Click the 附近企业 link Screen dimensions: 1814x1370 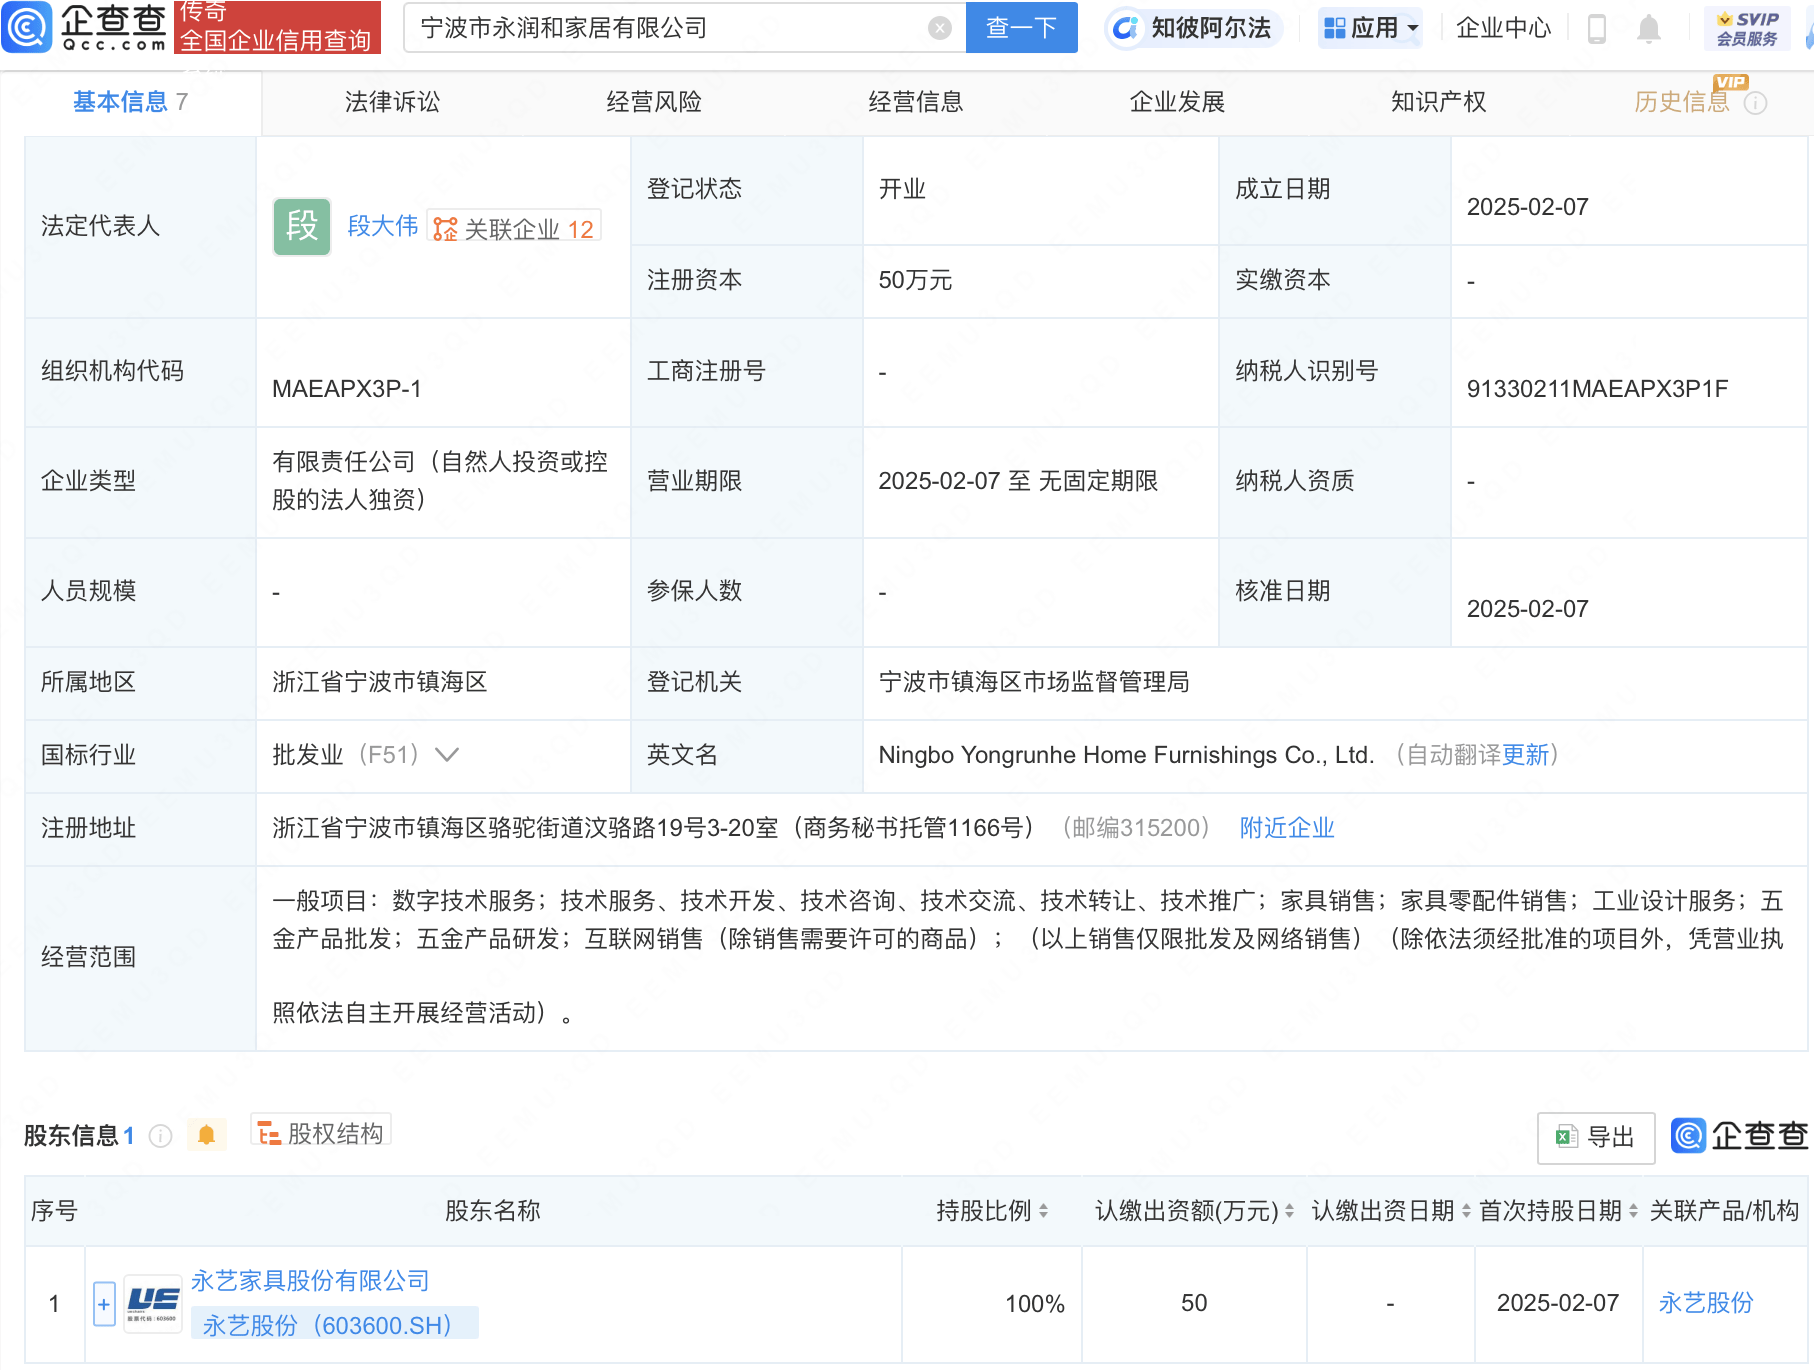1286,828
